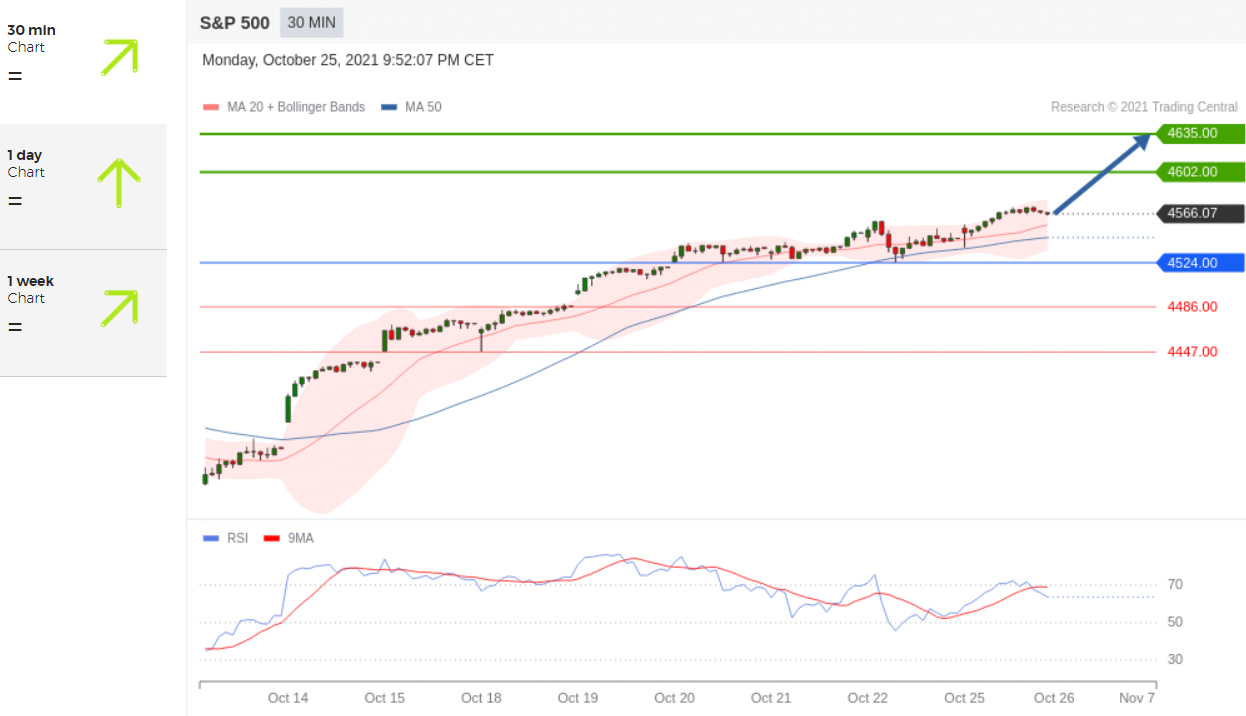Click the equals sign under 30 min Chart
The width and height of the screenshot is (1246, 716).
[15, 76]
